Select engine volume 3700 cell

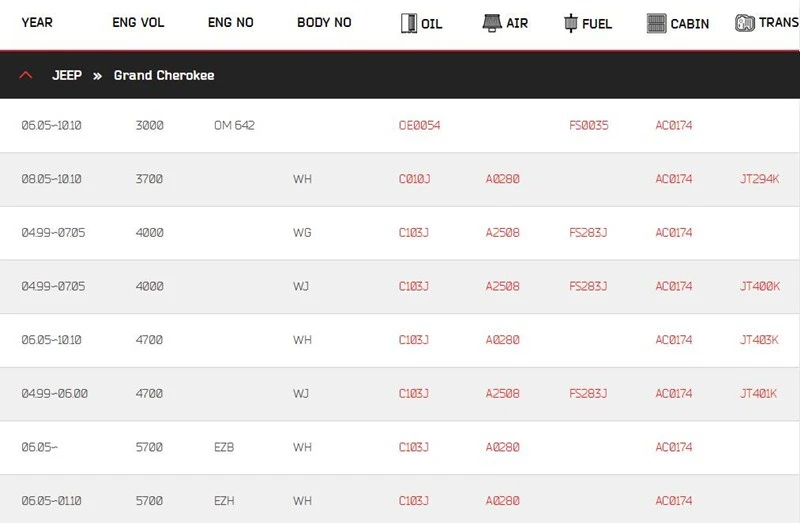click(x=149, y=179)
